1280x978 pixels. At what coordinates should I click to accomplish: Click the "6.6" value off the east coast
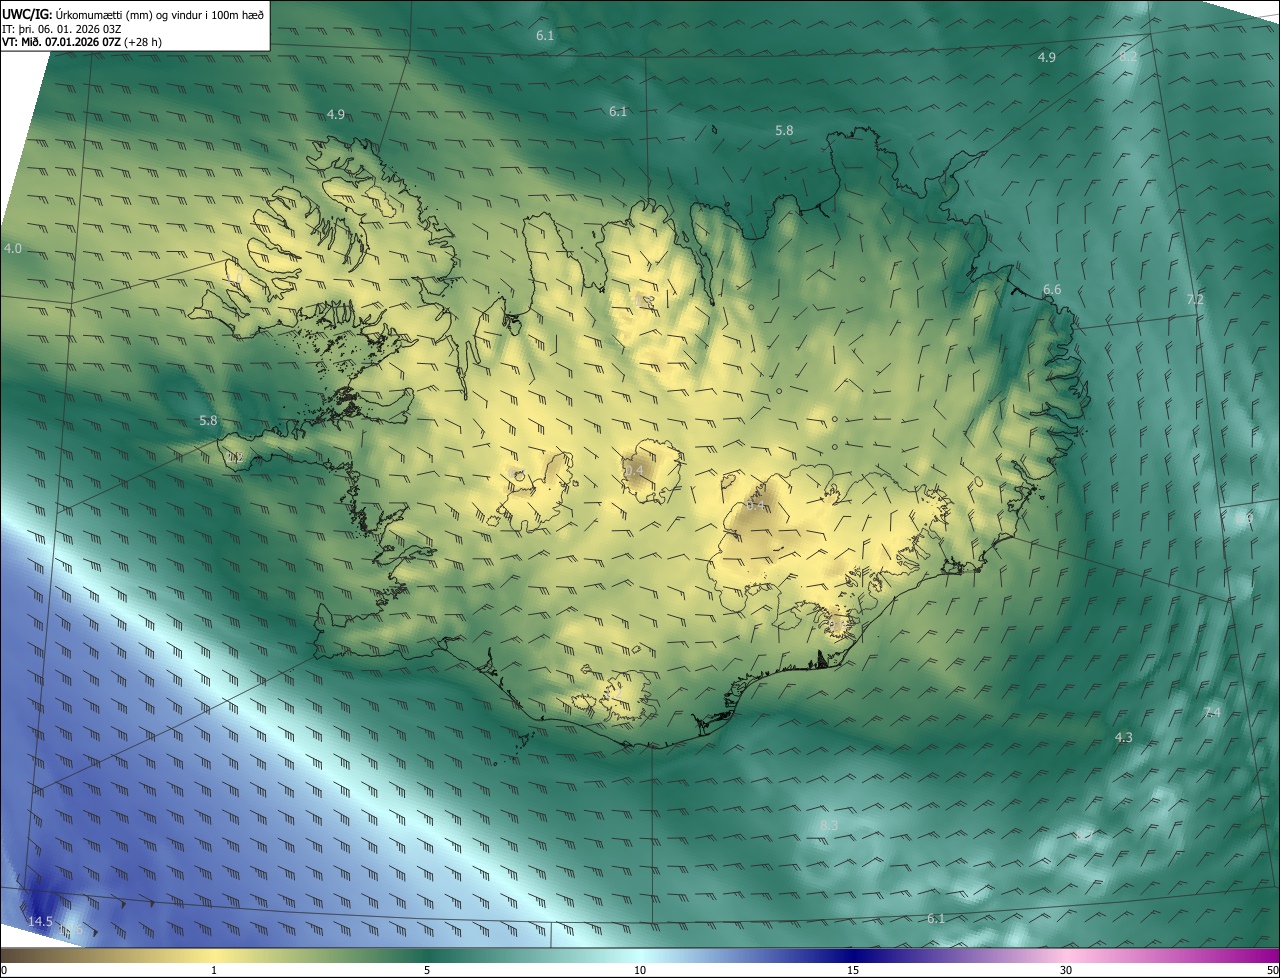pos(1052,290)
